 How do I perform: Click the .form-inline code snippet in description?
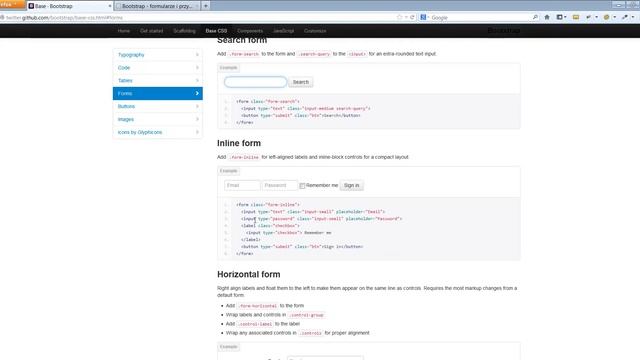244,157
